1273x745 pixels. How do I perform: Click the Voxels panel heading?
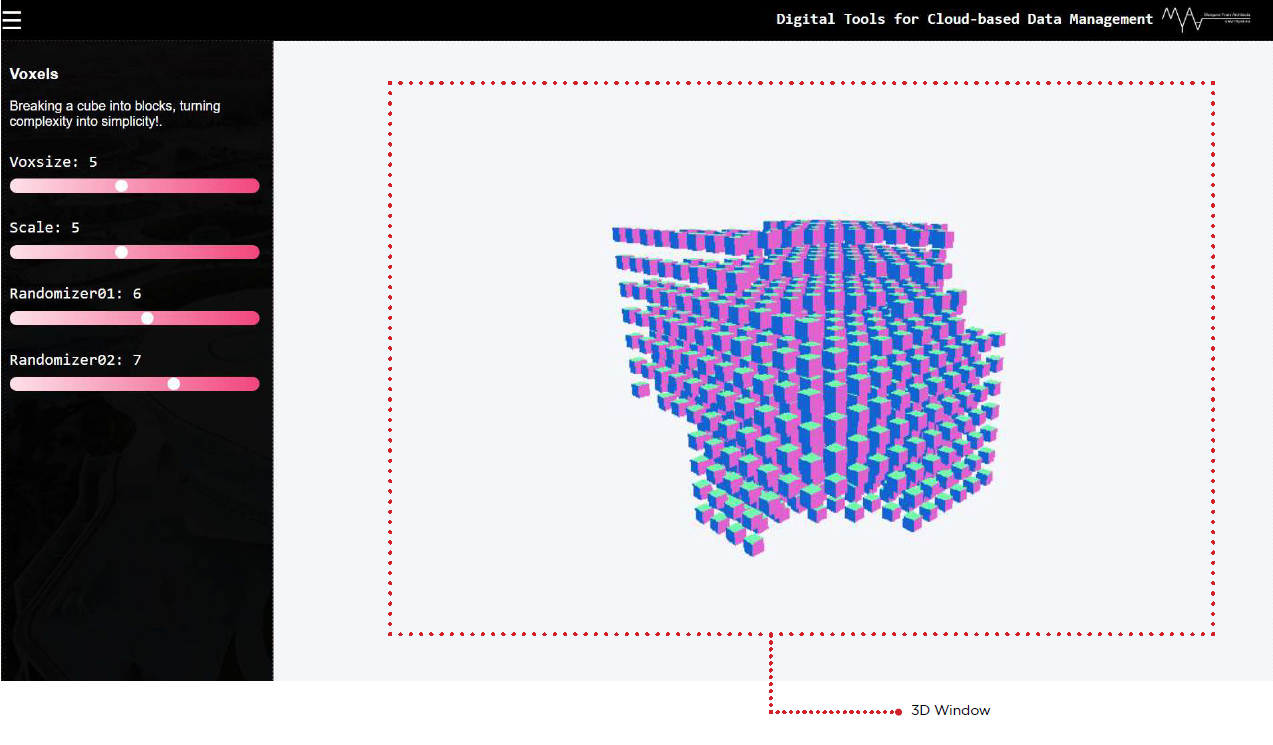click(34, 74)
